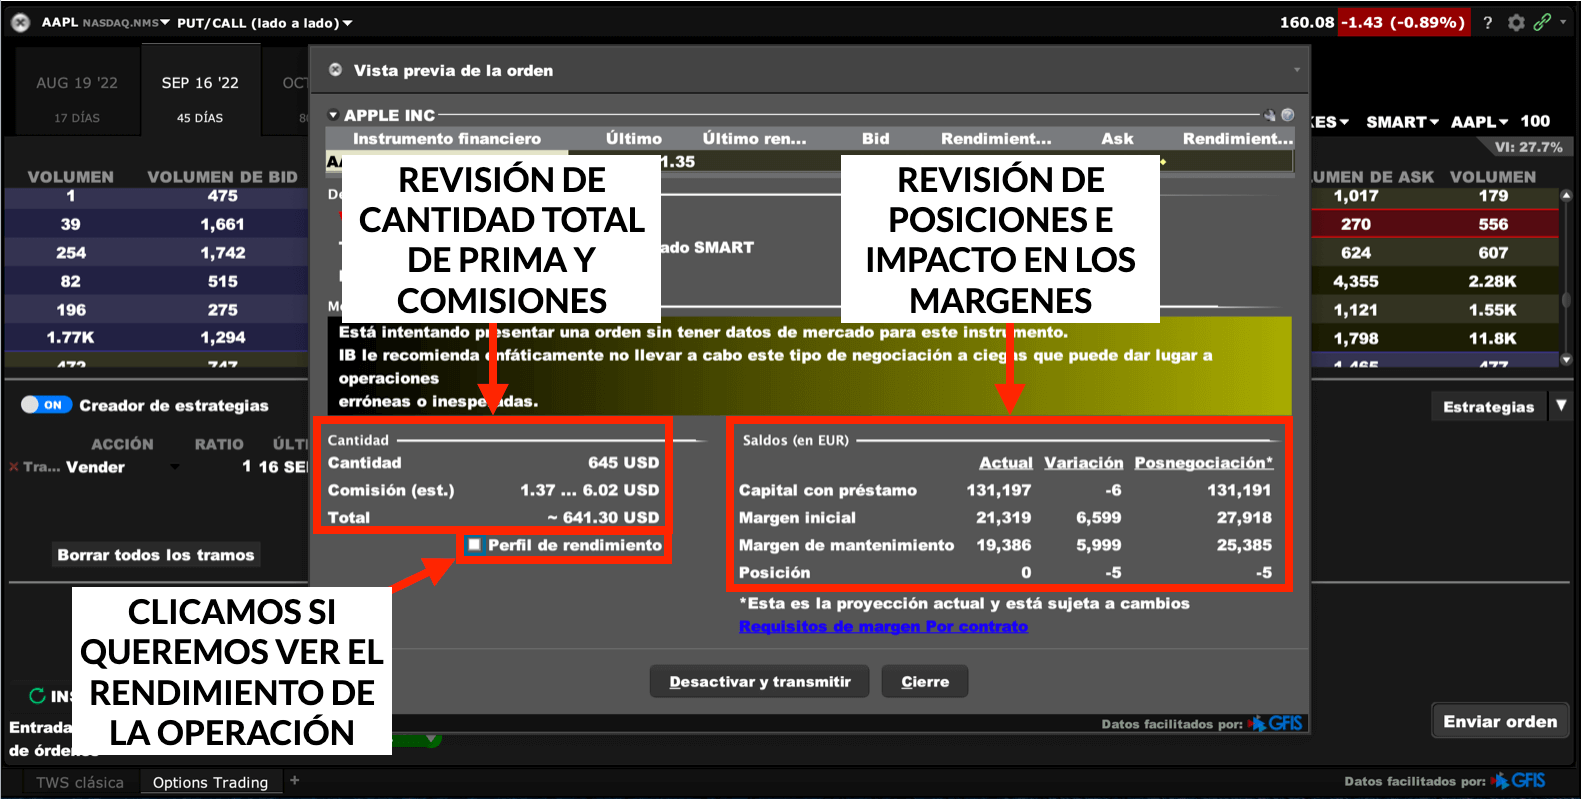Click the ask volume cell 270 in red row
Screen dimensions: 1581x799
(x=1356, y=224)
